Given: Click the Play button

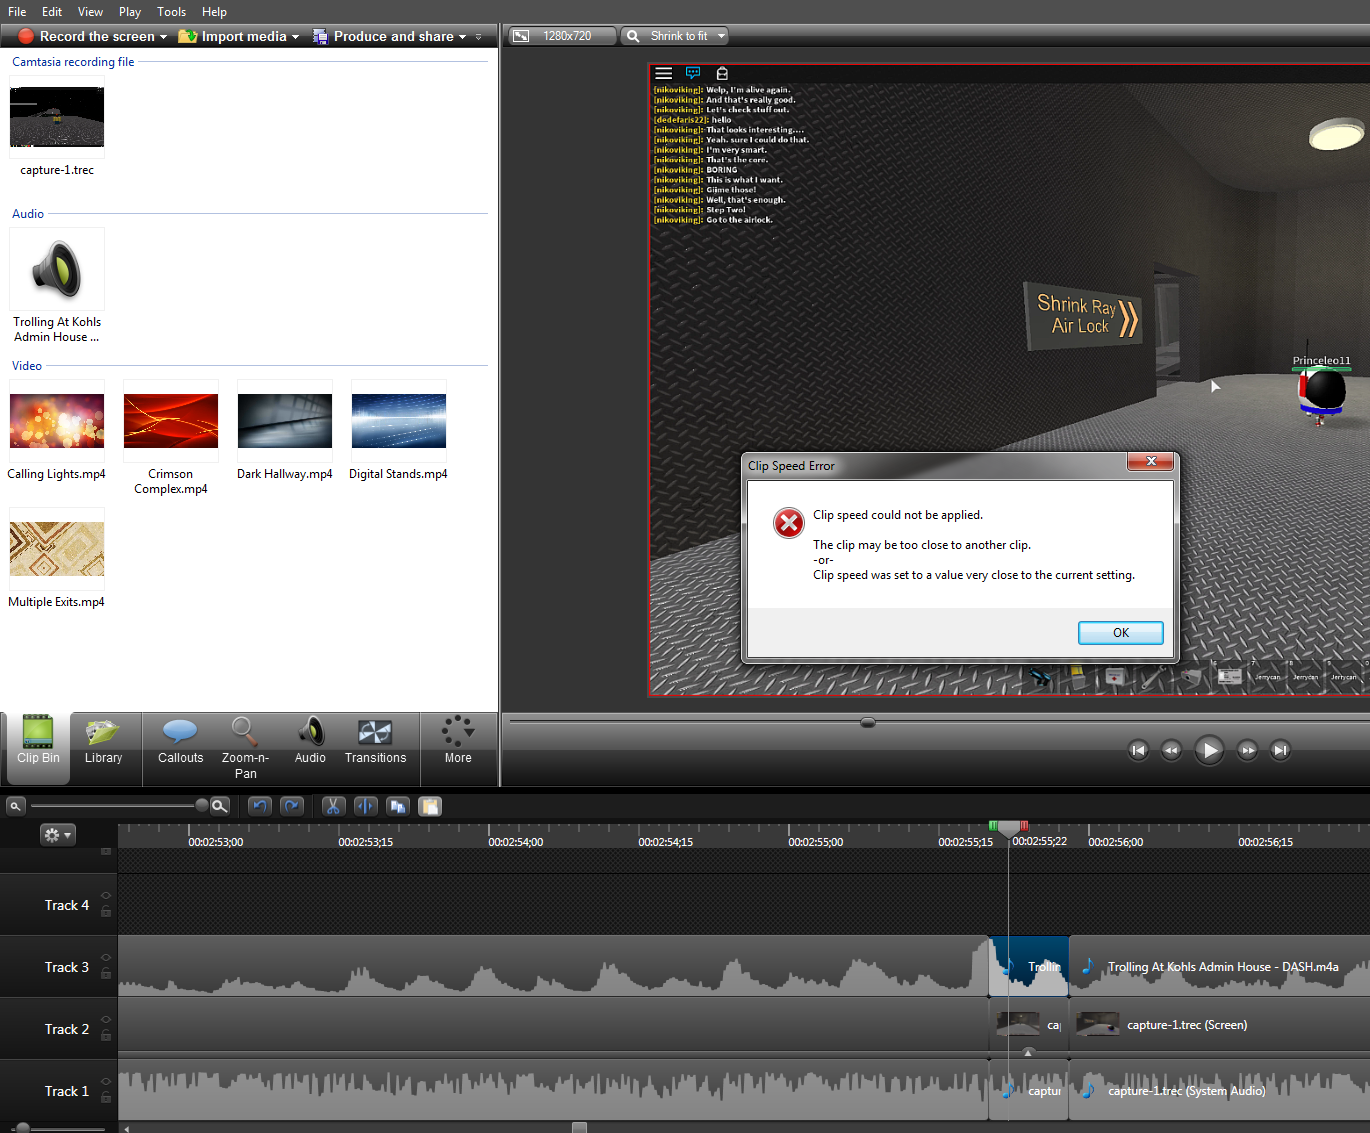Looking at the screenshot, I should (1209, 750).
